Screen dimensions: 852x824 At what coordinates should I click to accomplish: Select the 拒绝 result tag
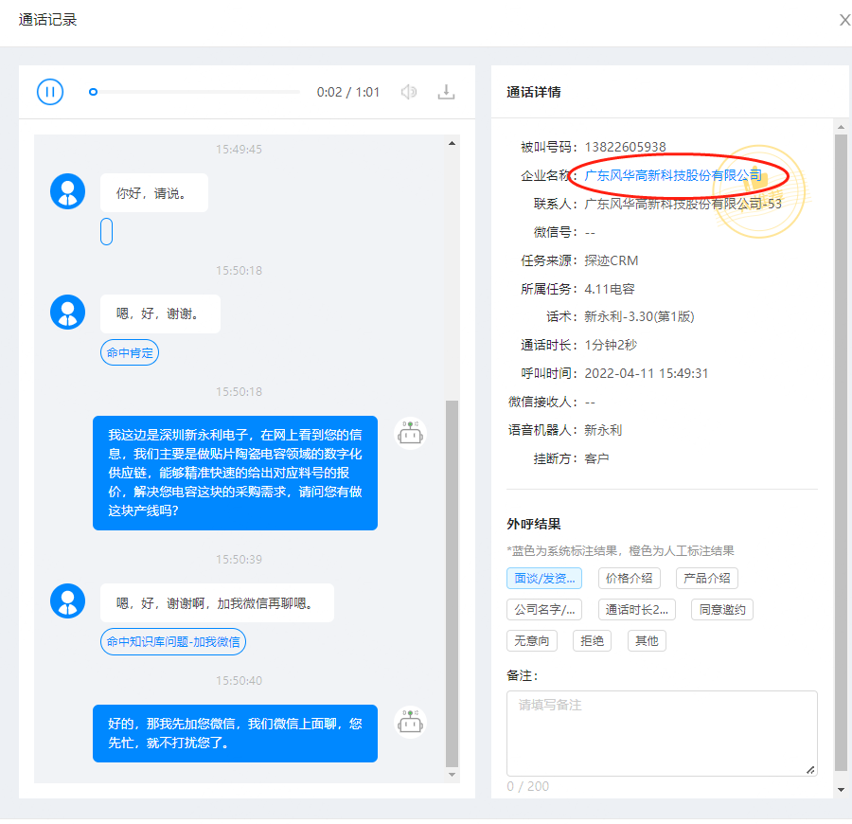[x=592, y=641]
